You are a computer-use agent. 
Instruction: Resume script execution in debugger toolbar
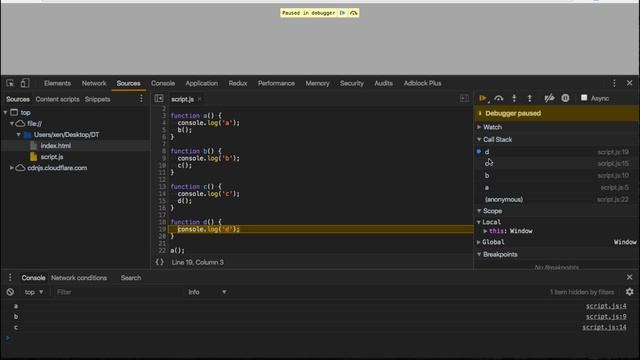click(483, 98)
